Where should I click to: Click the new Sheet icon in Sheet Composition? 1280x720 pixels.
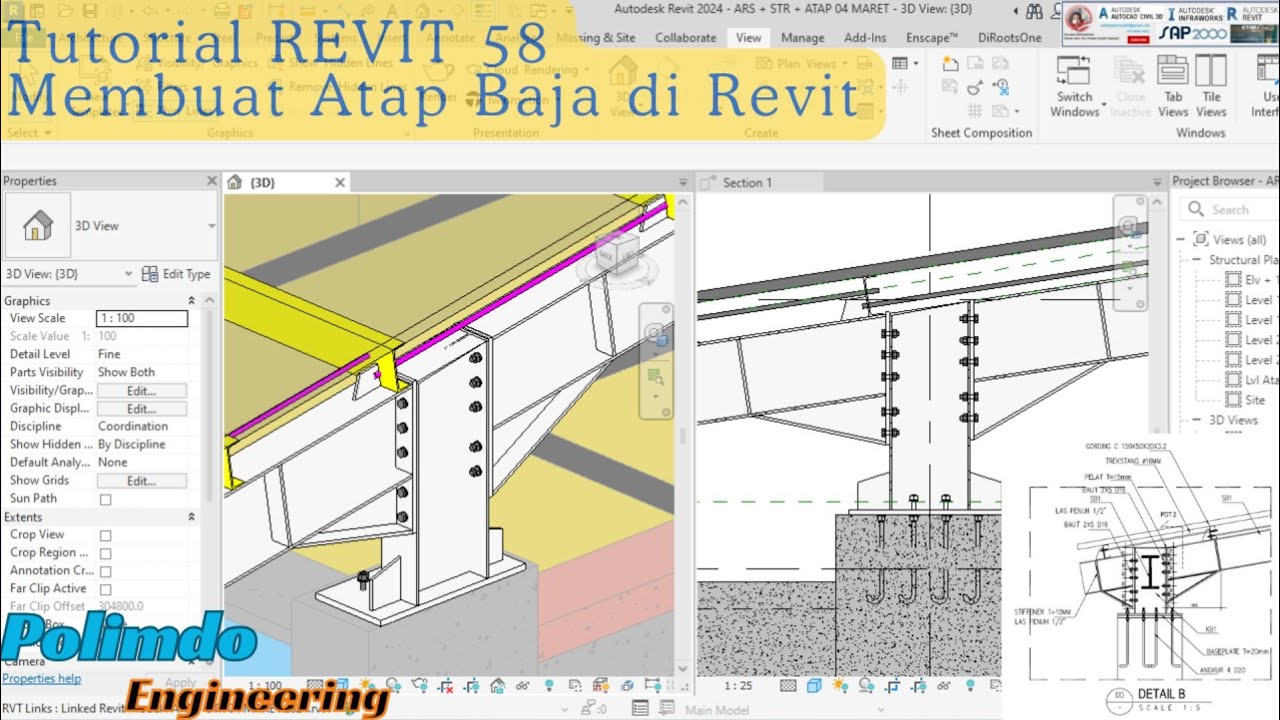949,63
